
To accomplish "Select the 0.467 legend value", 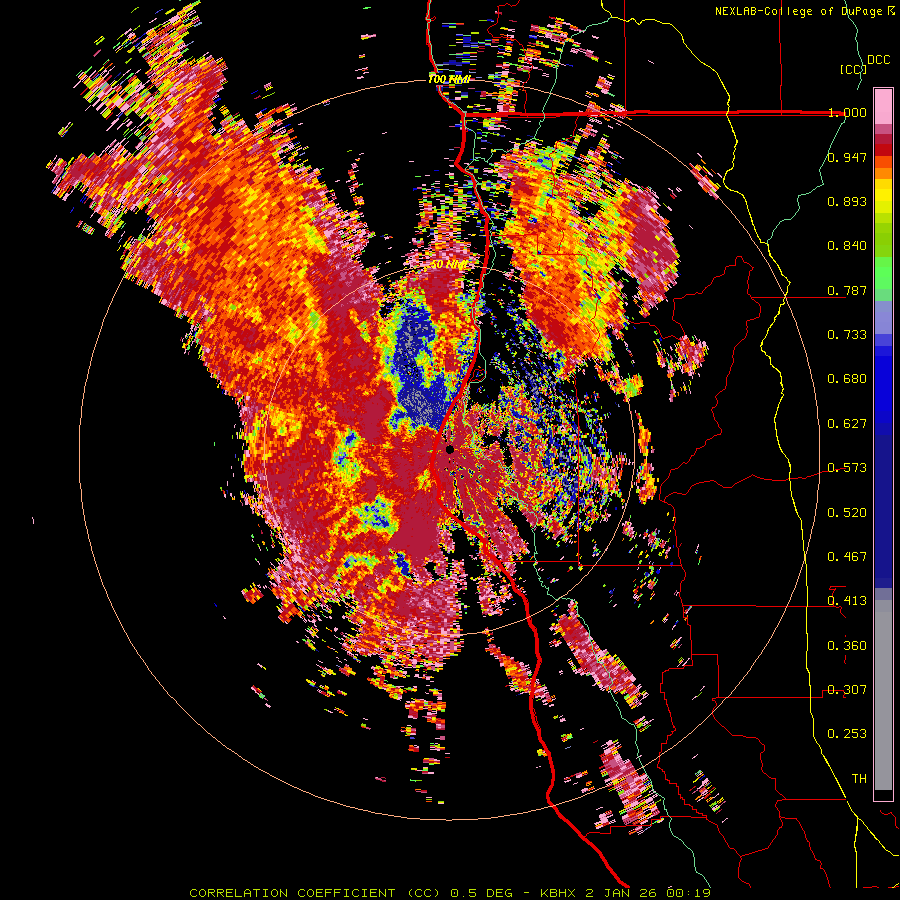I will 847,557.
